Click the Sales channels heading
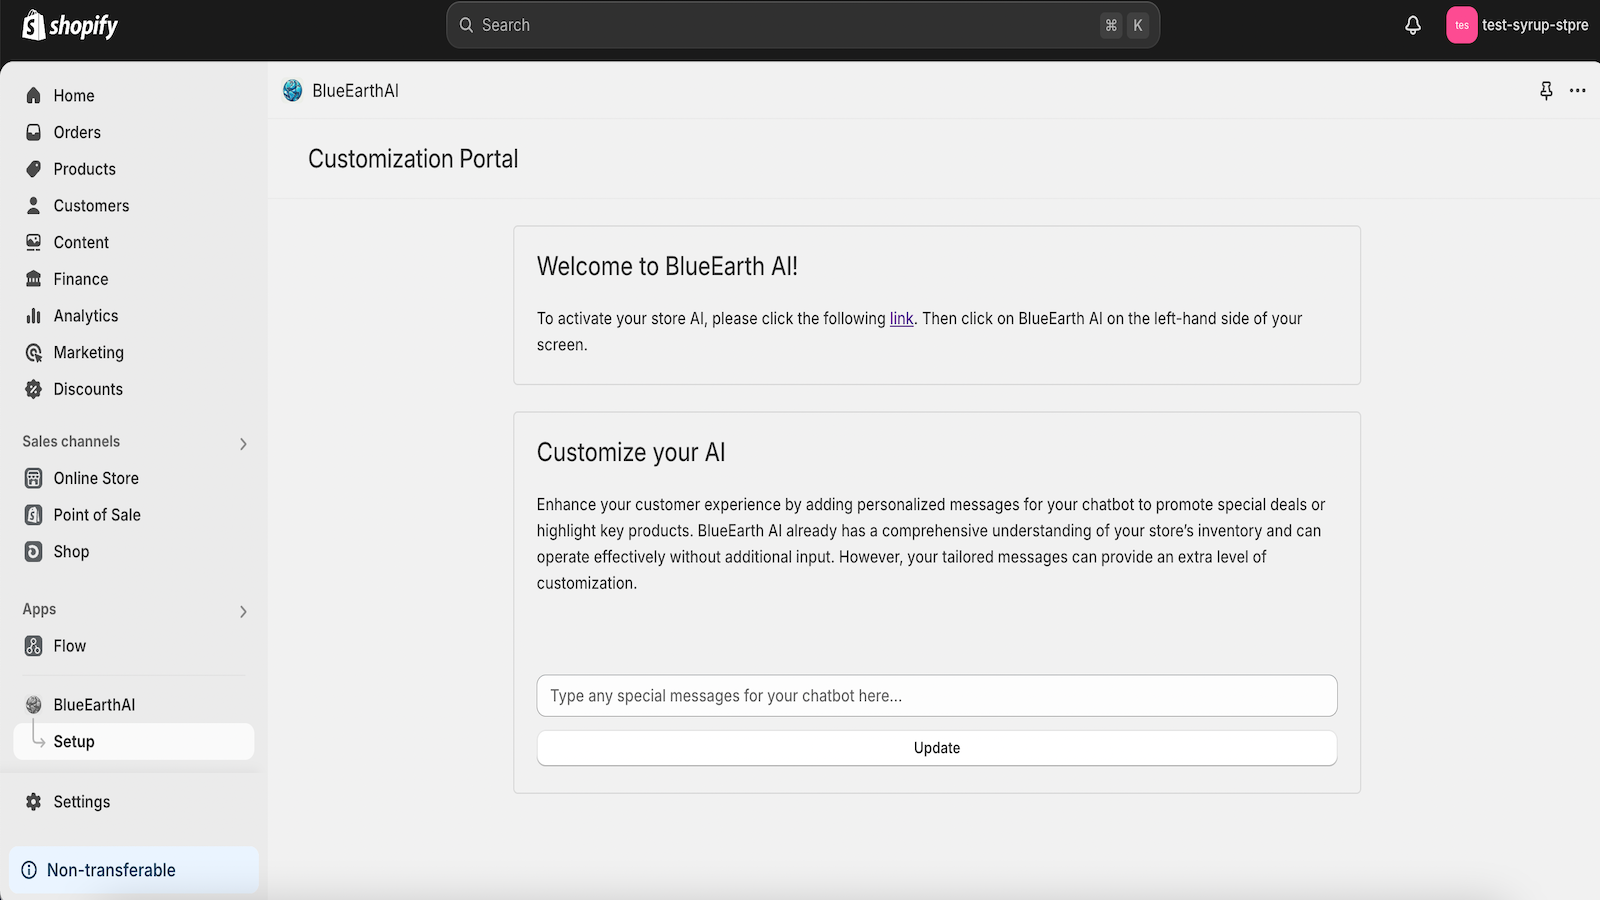The height and width of the screenshot is (900, 1600). (71, 442)
